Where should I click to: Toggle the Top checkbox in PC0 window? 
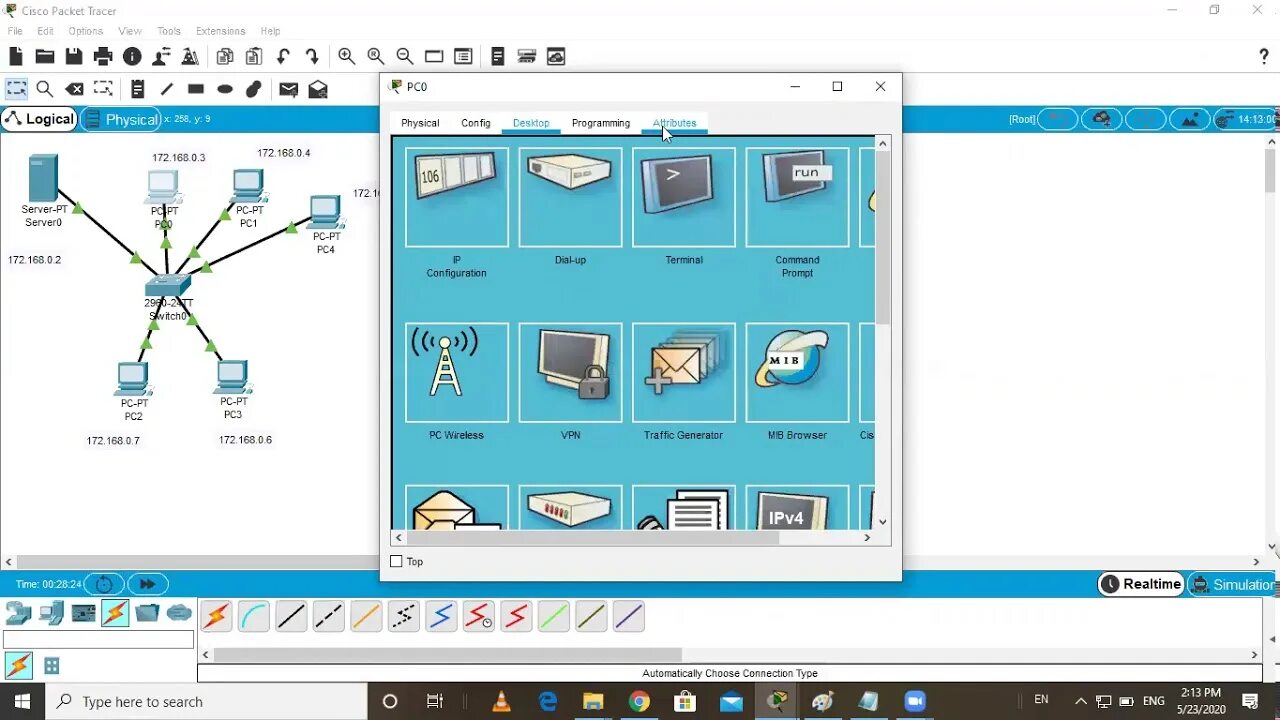point(396,562)
